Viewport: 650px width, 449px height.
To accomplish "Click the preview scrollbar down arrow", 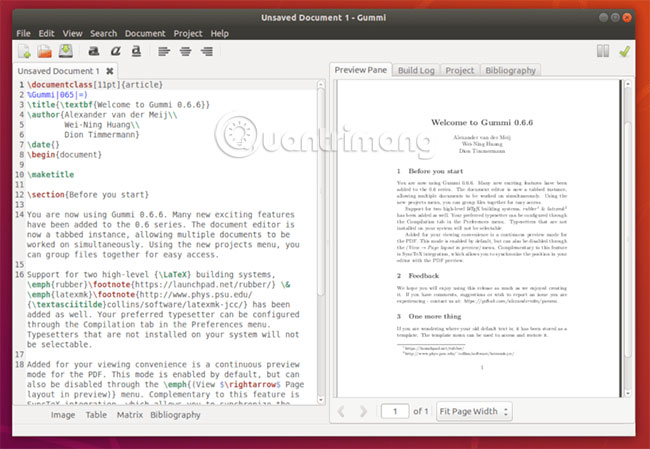I will tap(628, 393).
